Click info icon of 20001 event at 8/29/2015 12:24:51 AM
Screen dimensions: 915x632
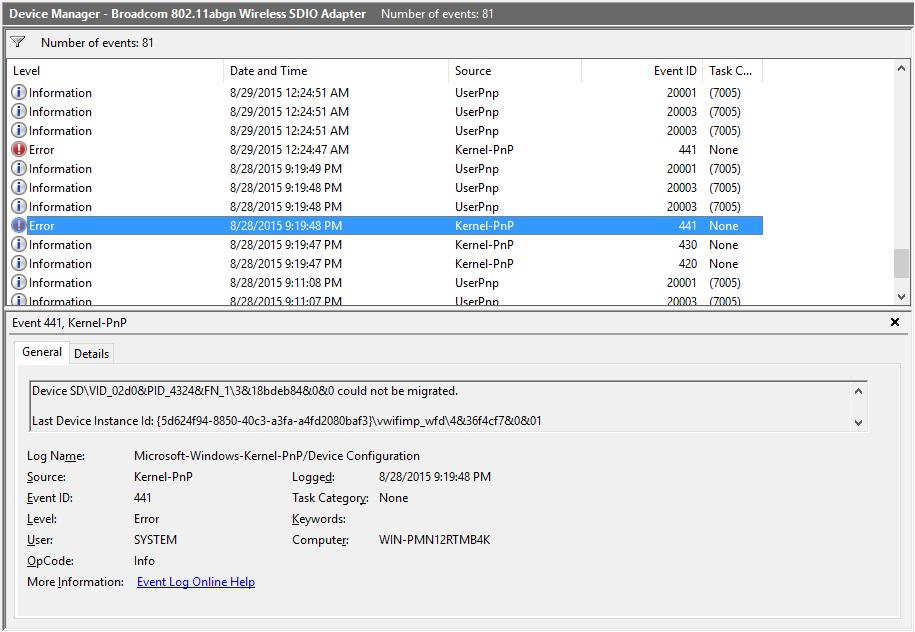coord(19,92)
